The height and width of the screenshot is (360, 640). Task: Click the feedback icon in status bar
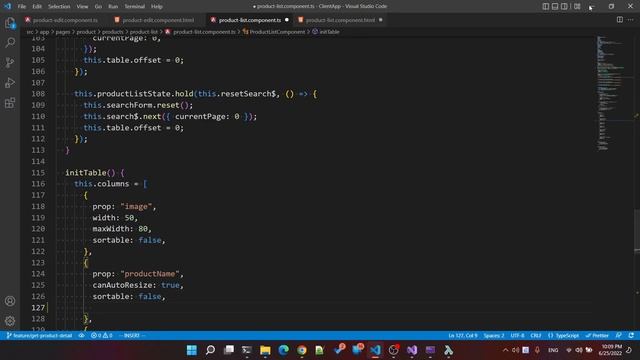(619, 336)
